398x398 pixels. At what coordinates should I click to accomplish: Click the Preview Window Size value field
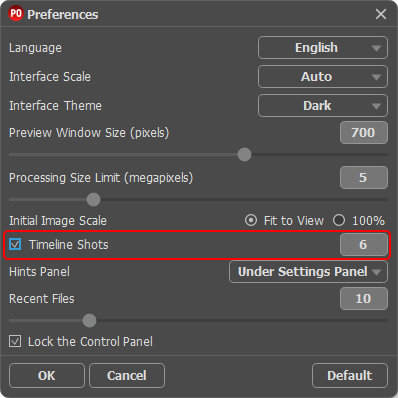[364, 133]
